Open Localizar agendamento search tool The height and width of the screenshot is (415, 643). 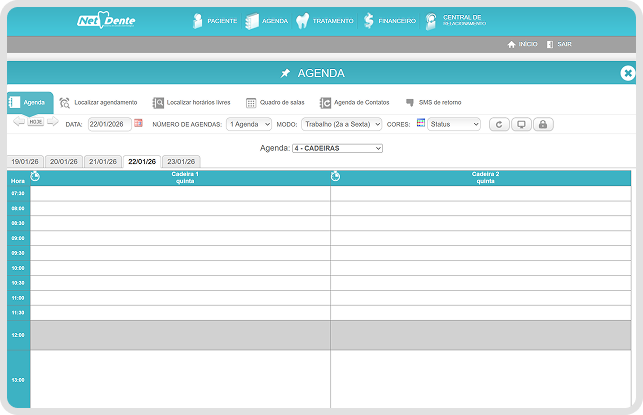tap(98, 102)
